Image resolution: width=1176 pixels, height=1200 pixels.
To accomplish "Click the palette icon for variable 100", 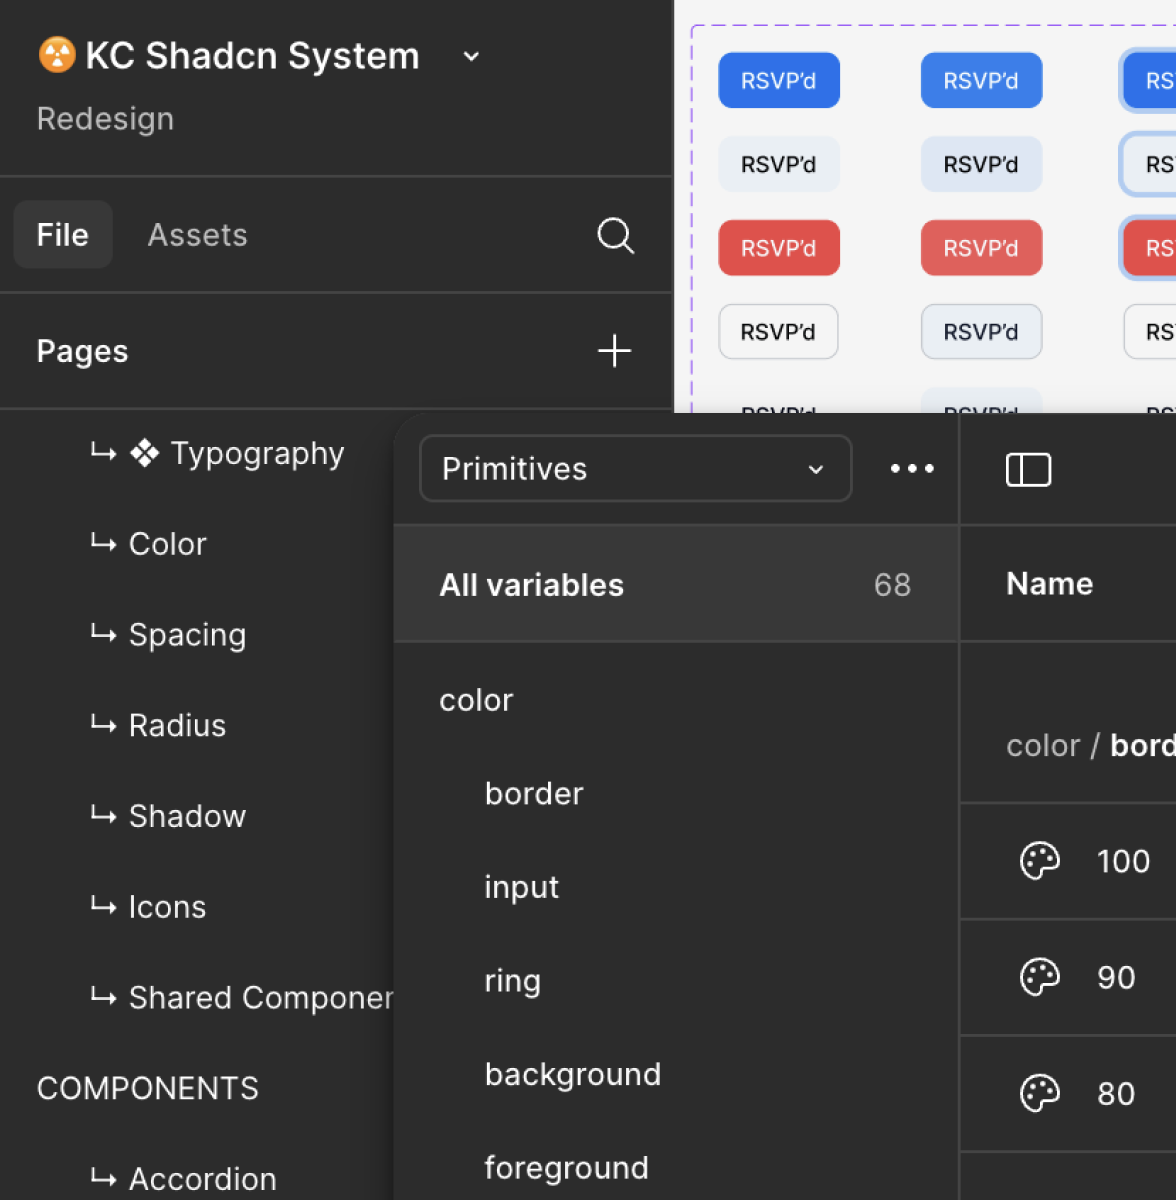I will point(1039,861).
